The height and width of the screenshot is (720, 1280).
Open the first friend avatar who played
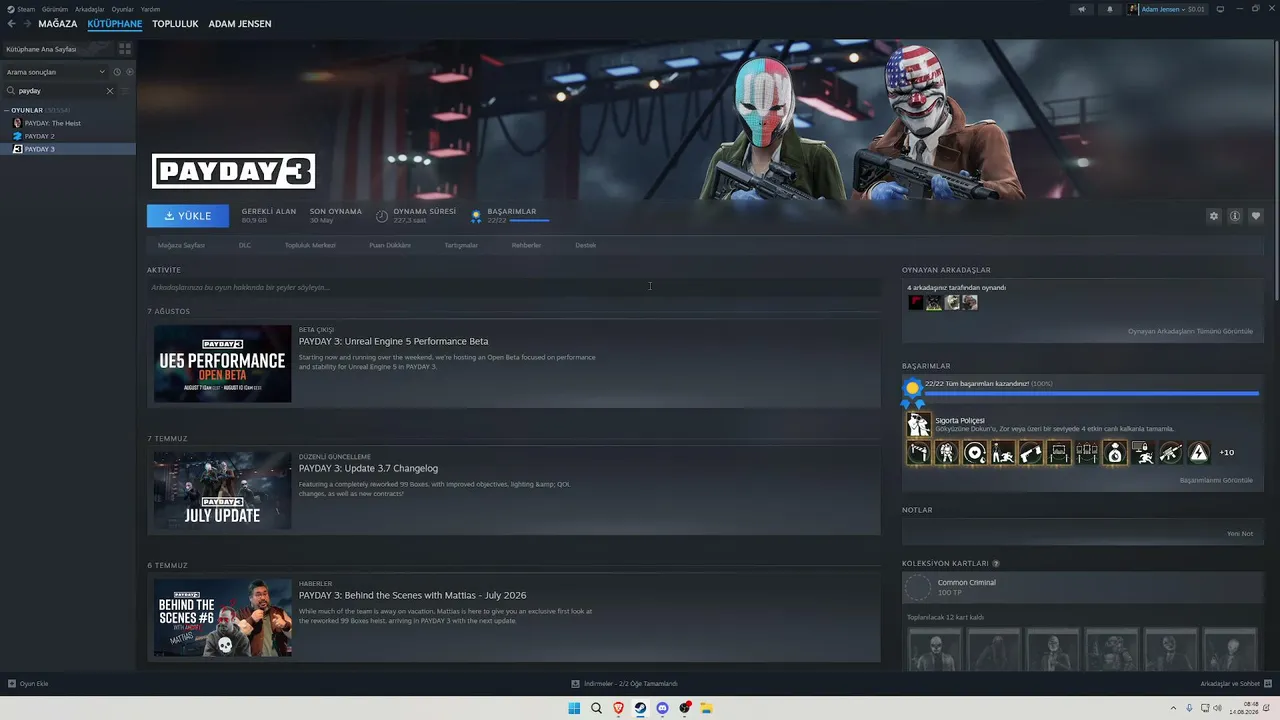pos(916,302)
